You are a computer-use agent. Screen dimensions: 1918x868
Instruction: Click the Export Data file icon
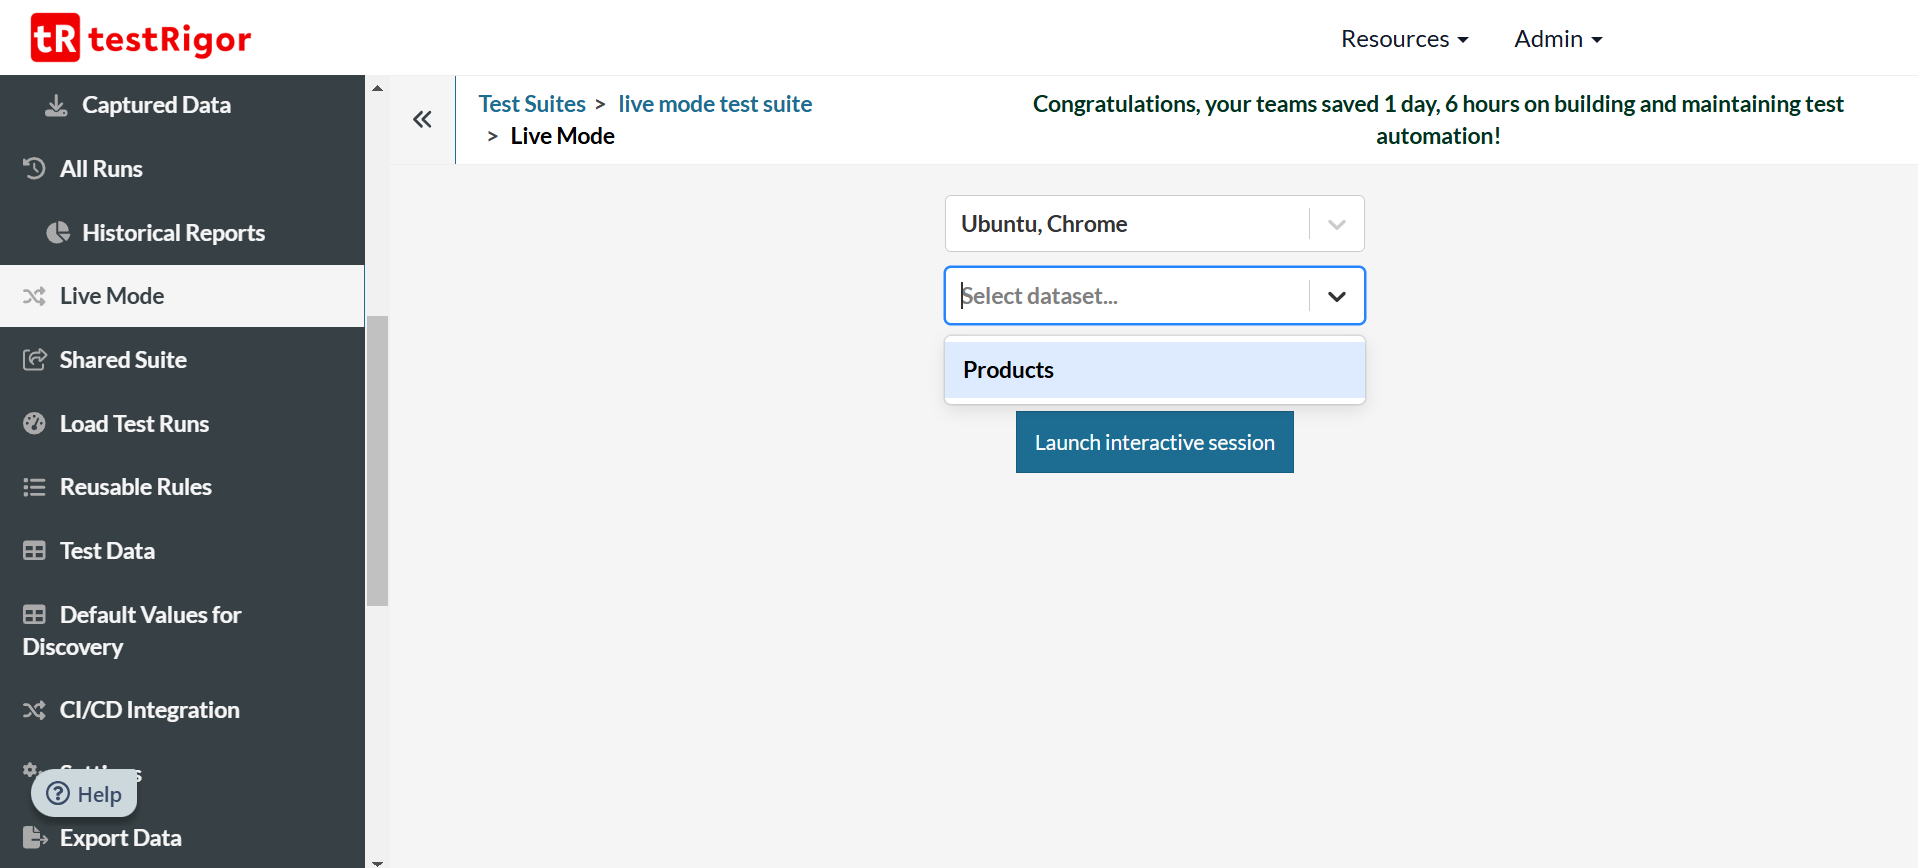(x=34, y=838)
